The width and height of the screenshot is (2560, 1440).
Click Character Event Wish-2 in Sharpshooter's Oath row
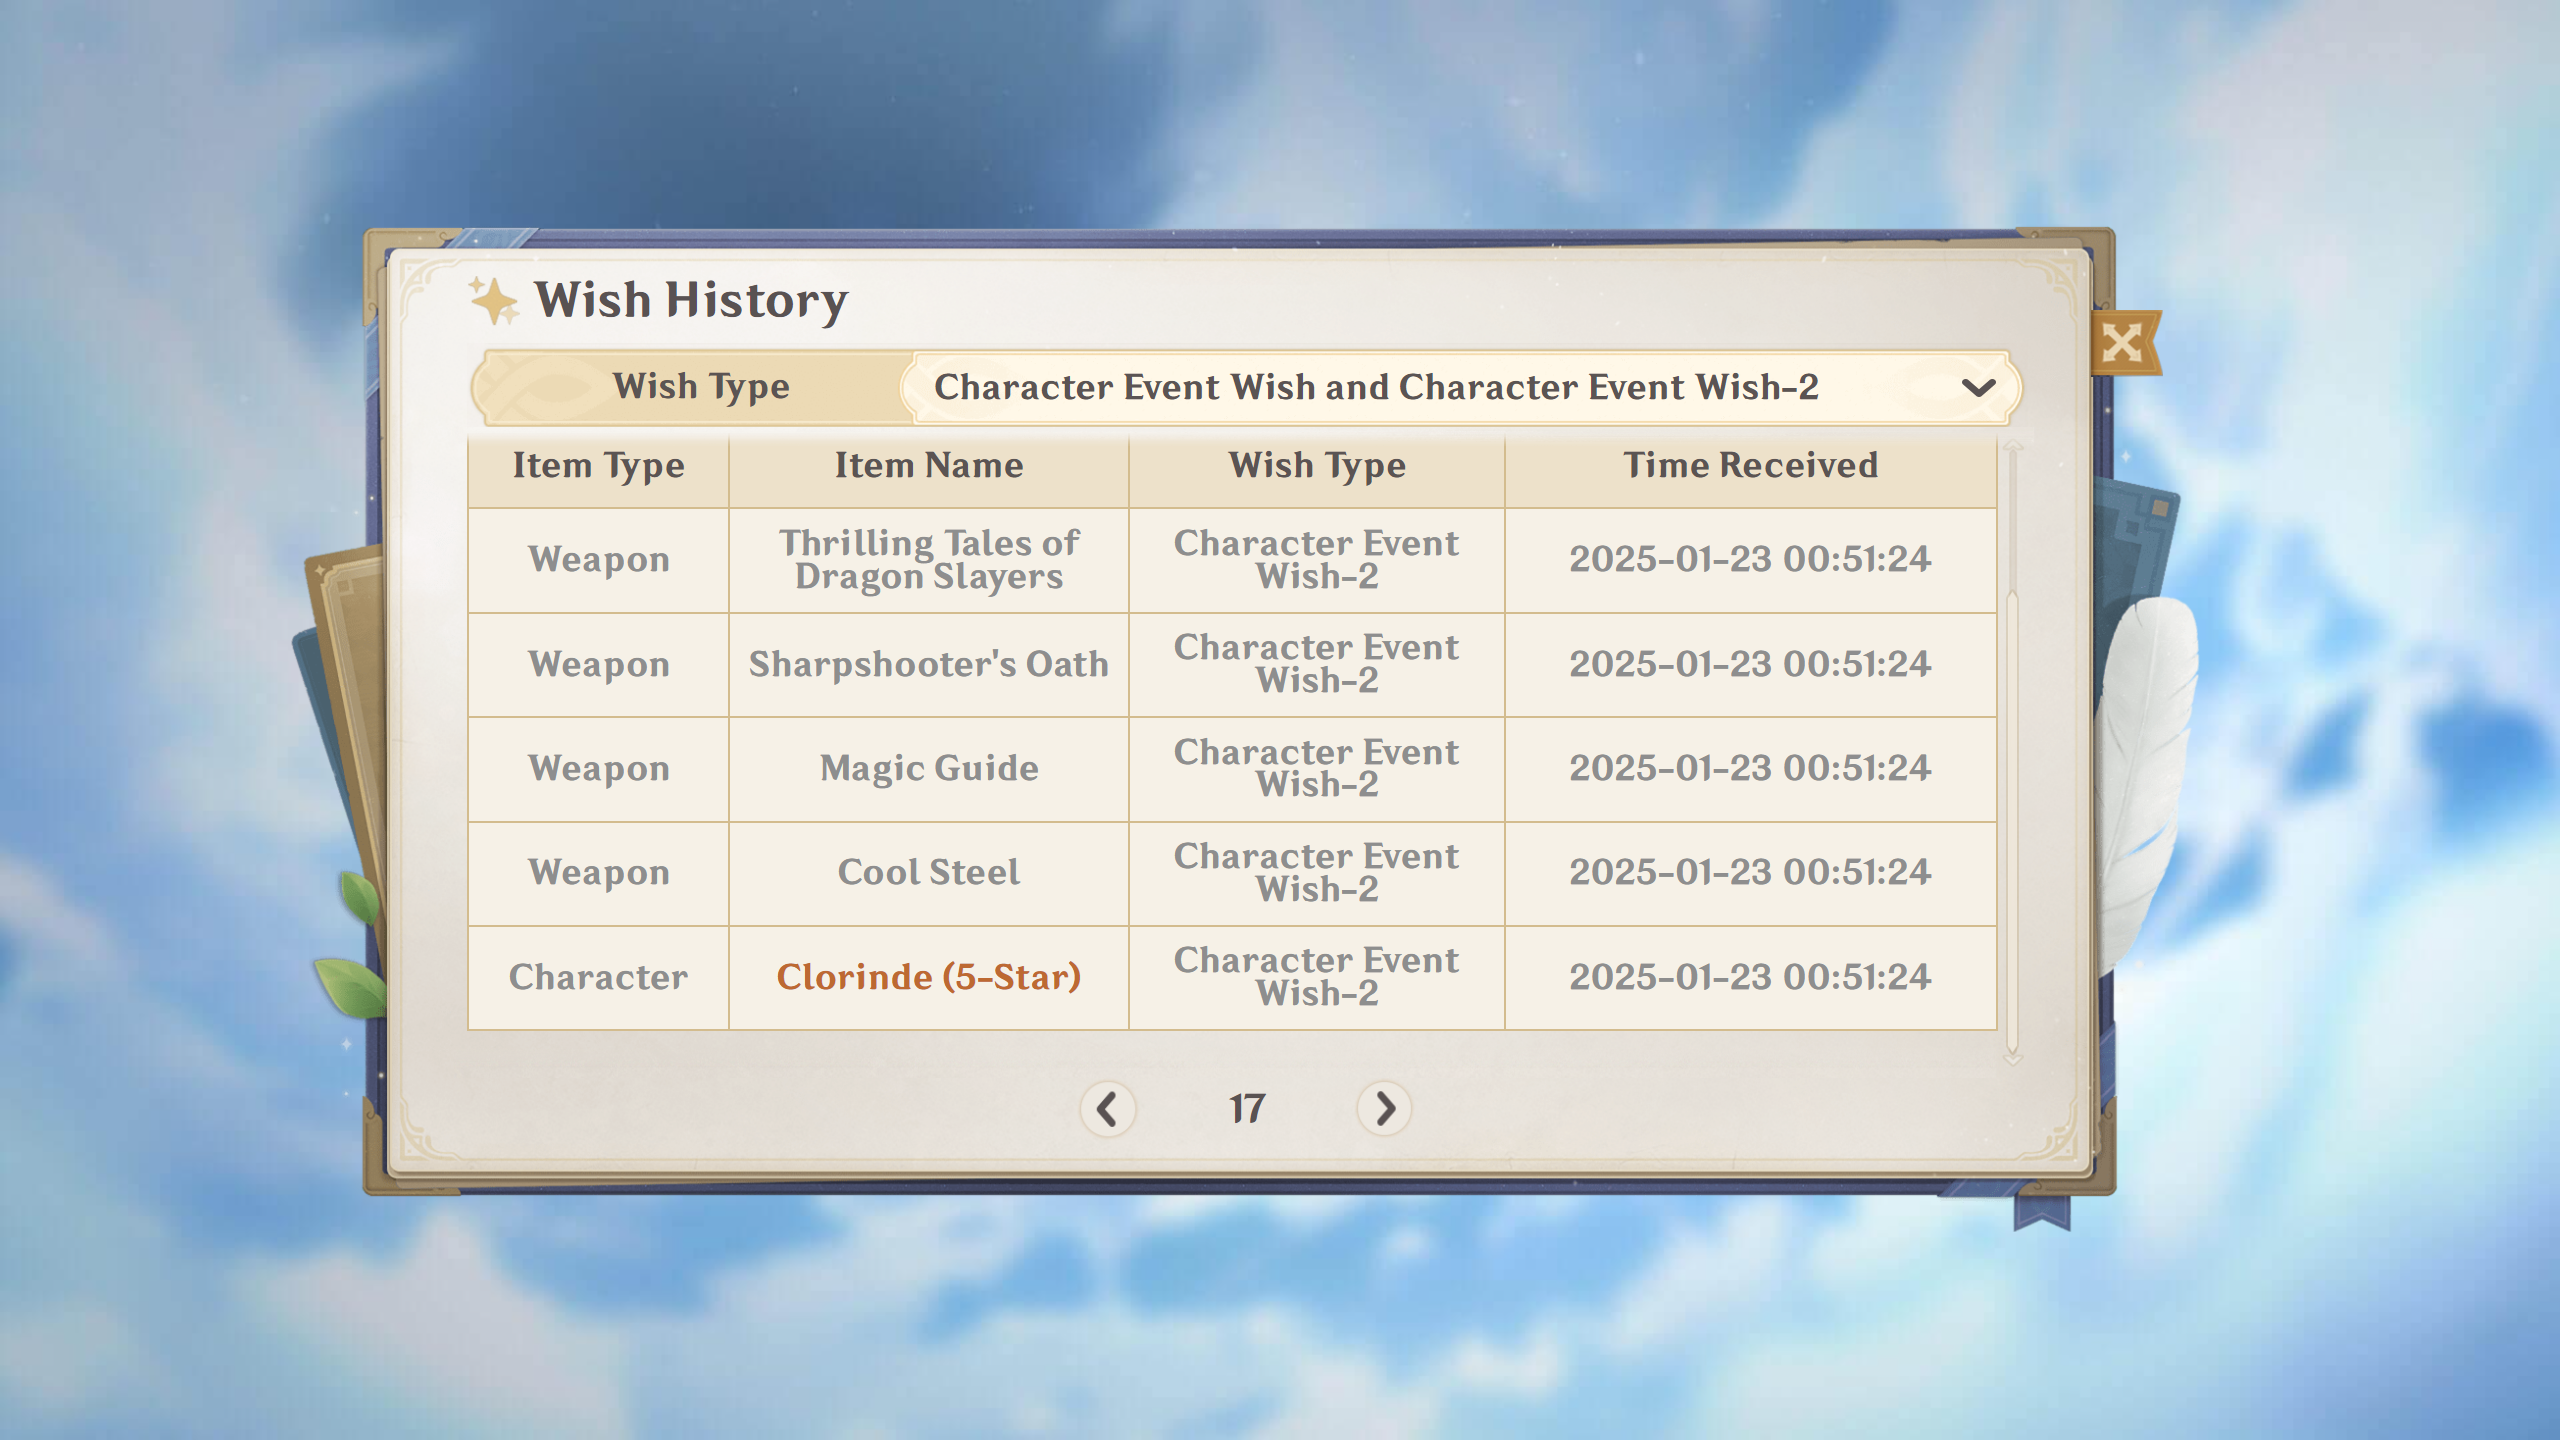coord(1317,664)
